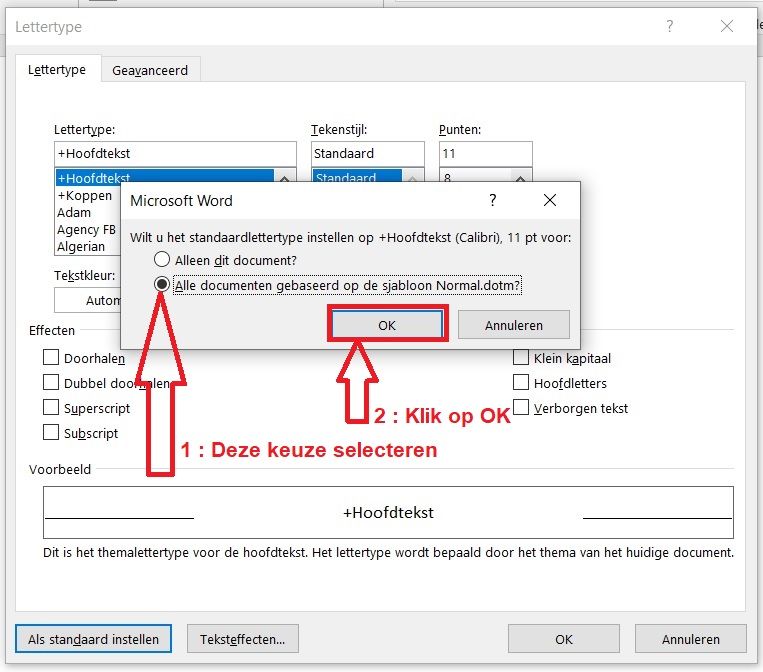Toggle the Subscript checkbox
Viewport: 763px width, 672px height.
tap(51, 432)
